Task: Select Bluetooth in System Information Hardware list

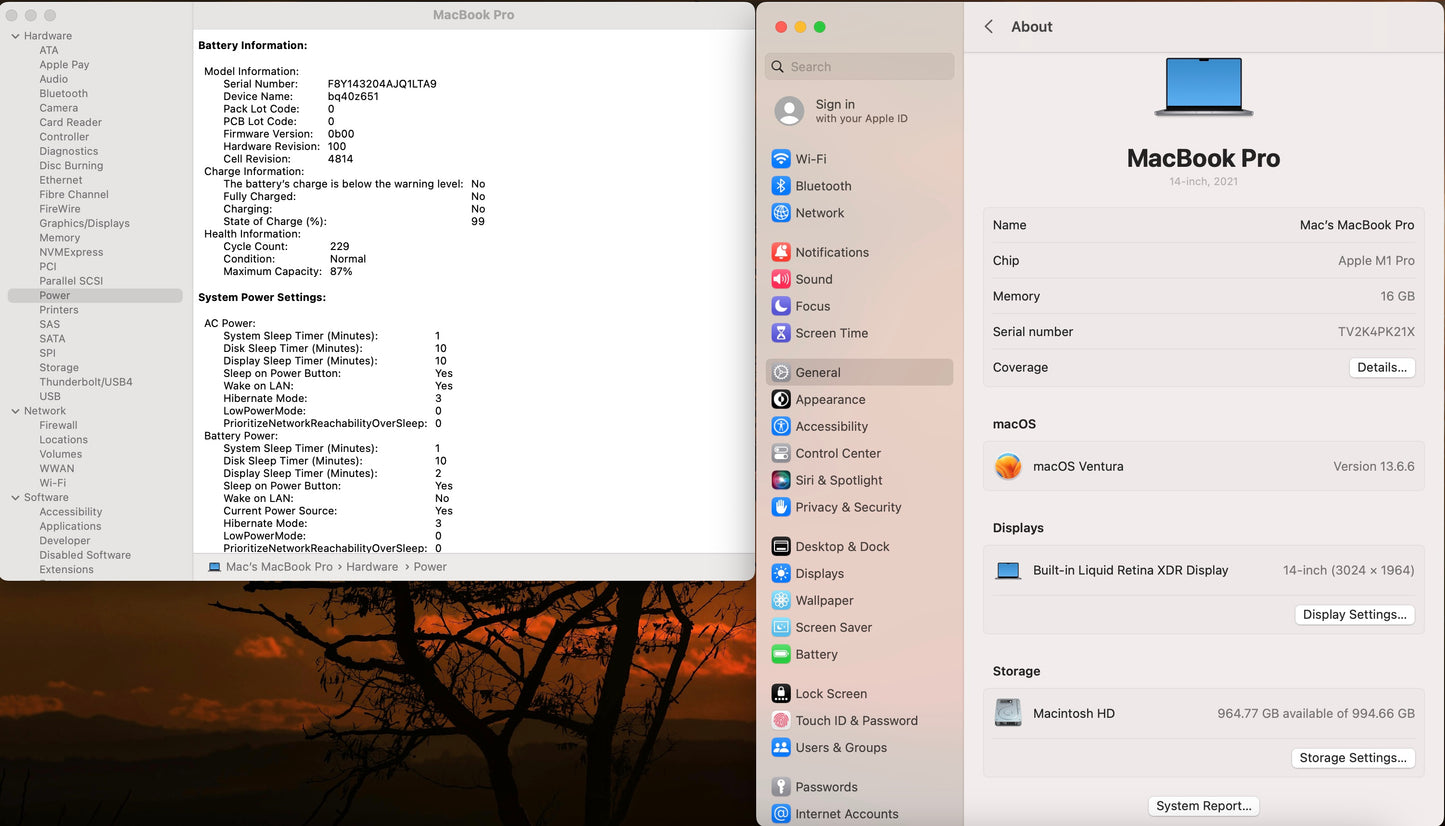Action: 64,94
